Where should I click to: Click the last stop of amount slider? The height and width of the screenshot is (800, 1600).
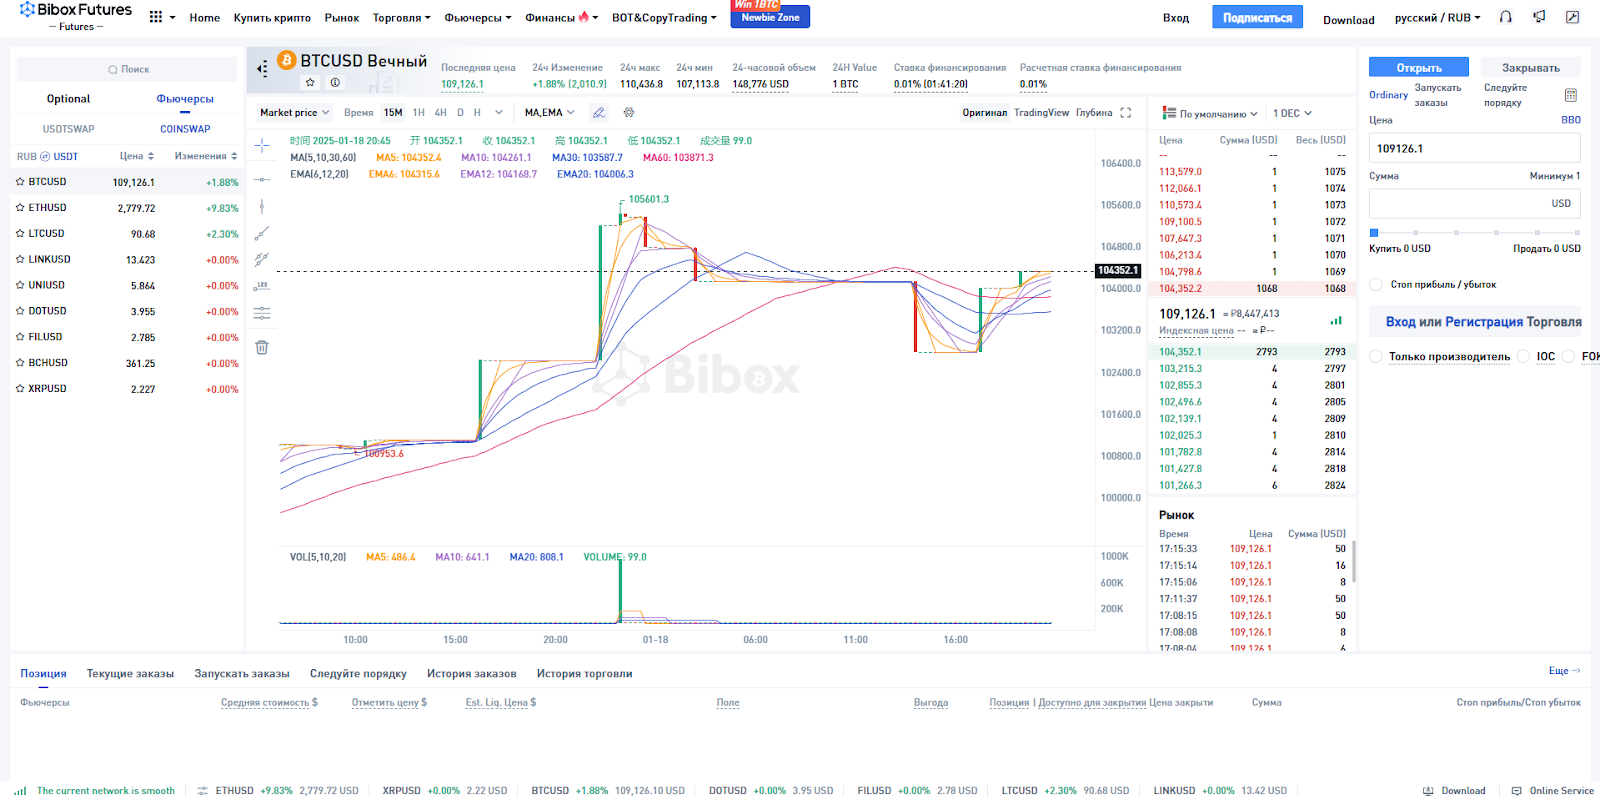1578,233
